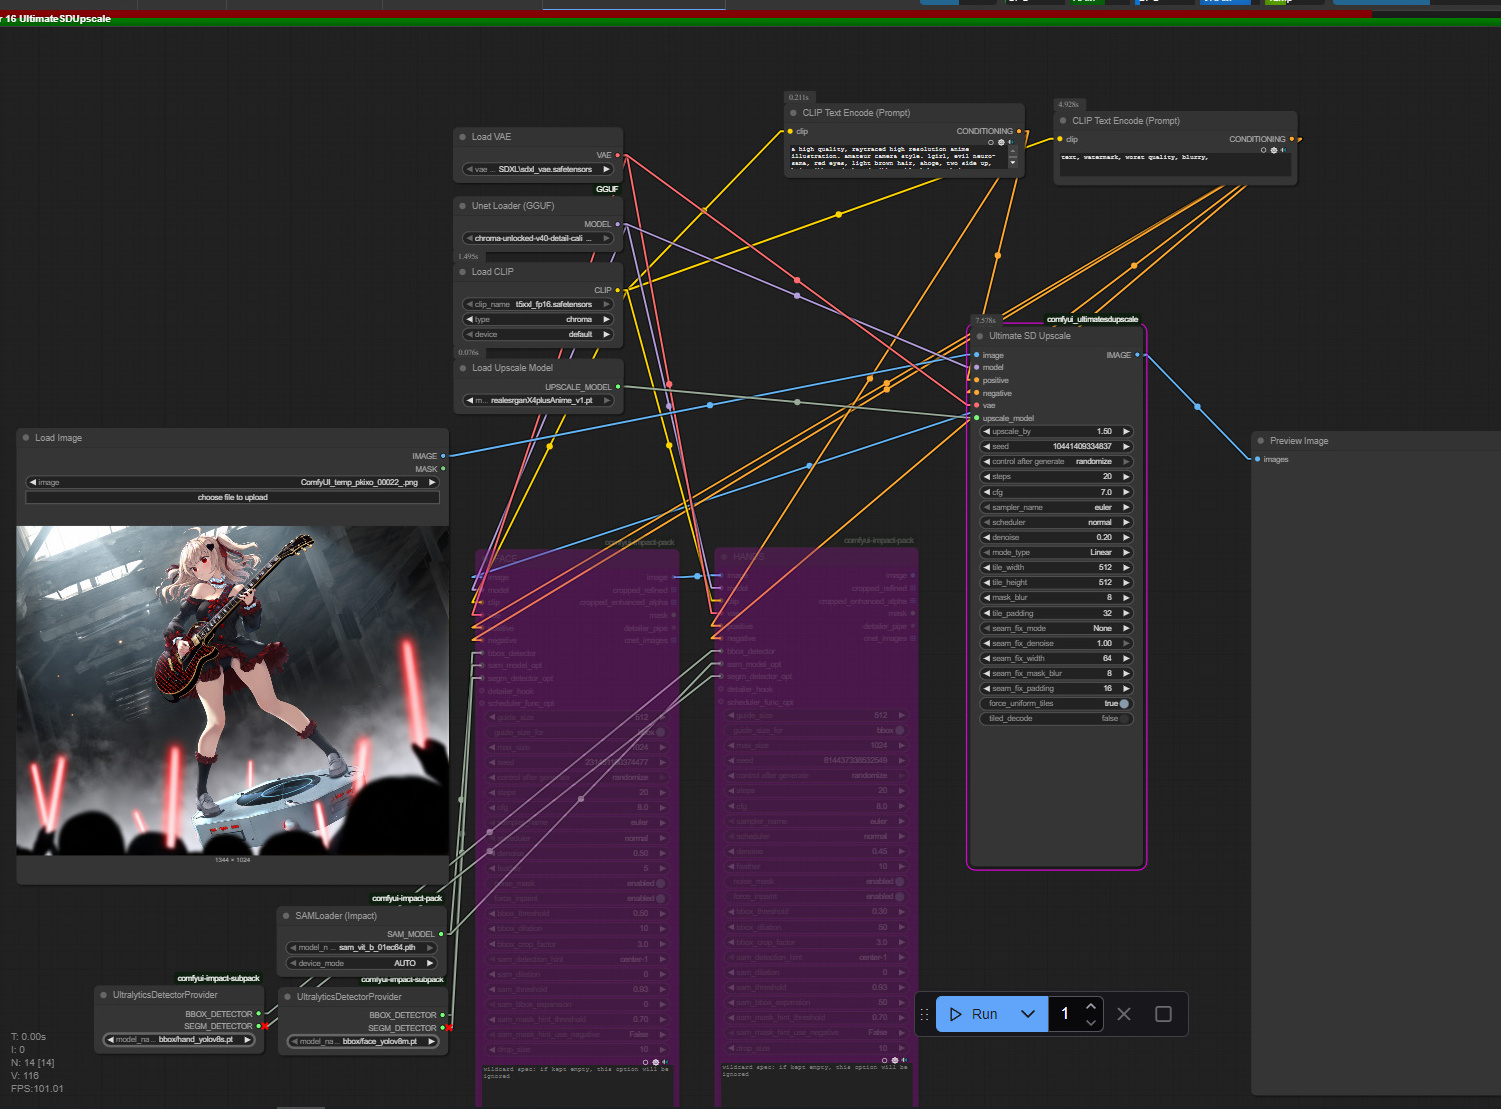This screenshot has height=1109, width=1501.
Task: Click the scrollbar of the positive prompt box
Action: pyautogui.click(x=1013, y=158)
